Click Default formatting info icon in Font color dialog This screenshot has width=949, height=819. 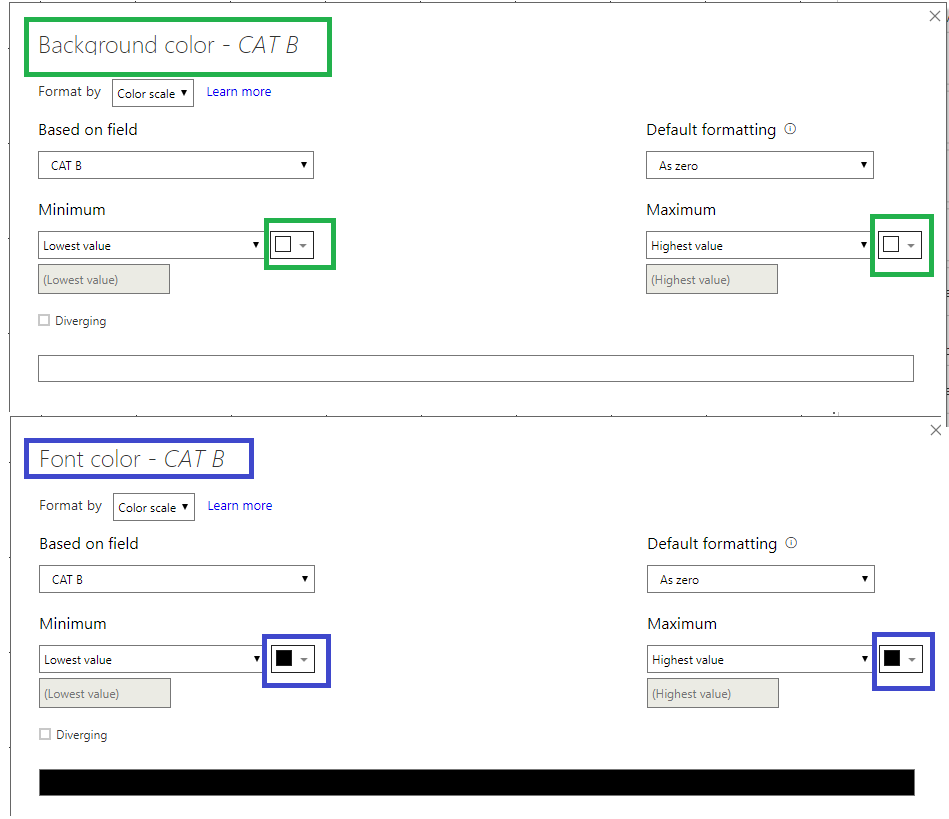[792, 543]
